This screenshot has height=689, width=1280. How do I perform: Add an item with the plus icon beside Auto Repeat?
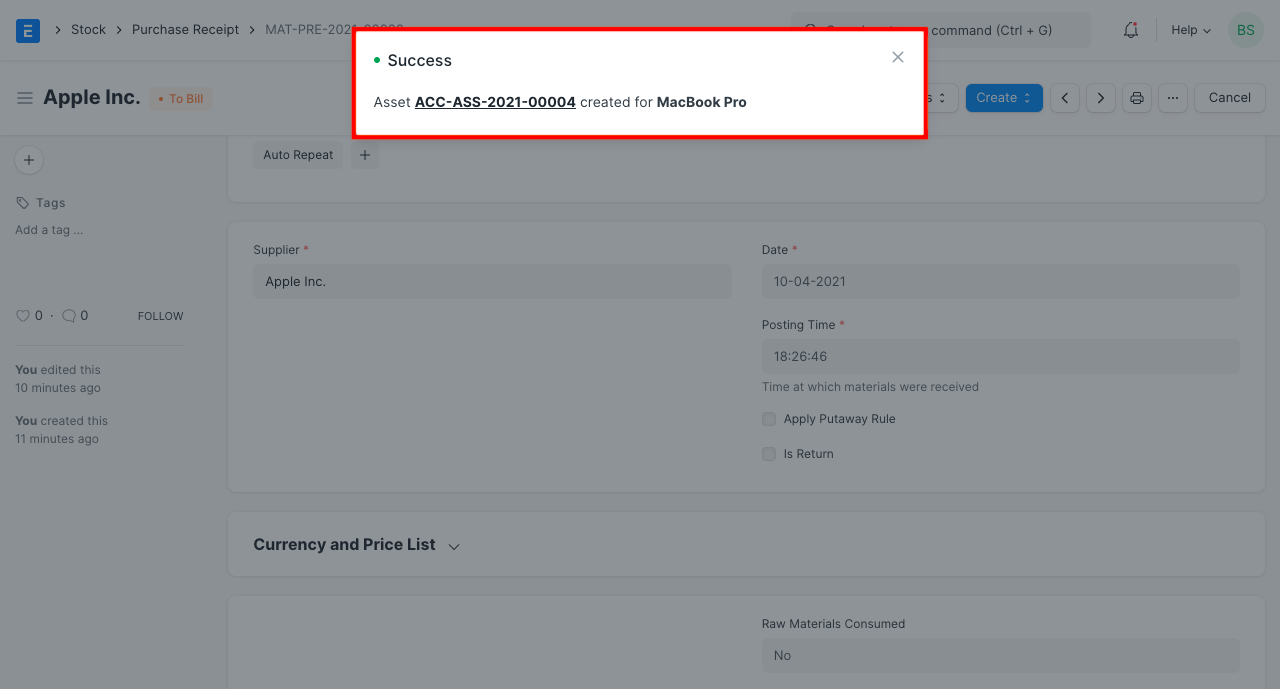(364, 155)
